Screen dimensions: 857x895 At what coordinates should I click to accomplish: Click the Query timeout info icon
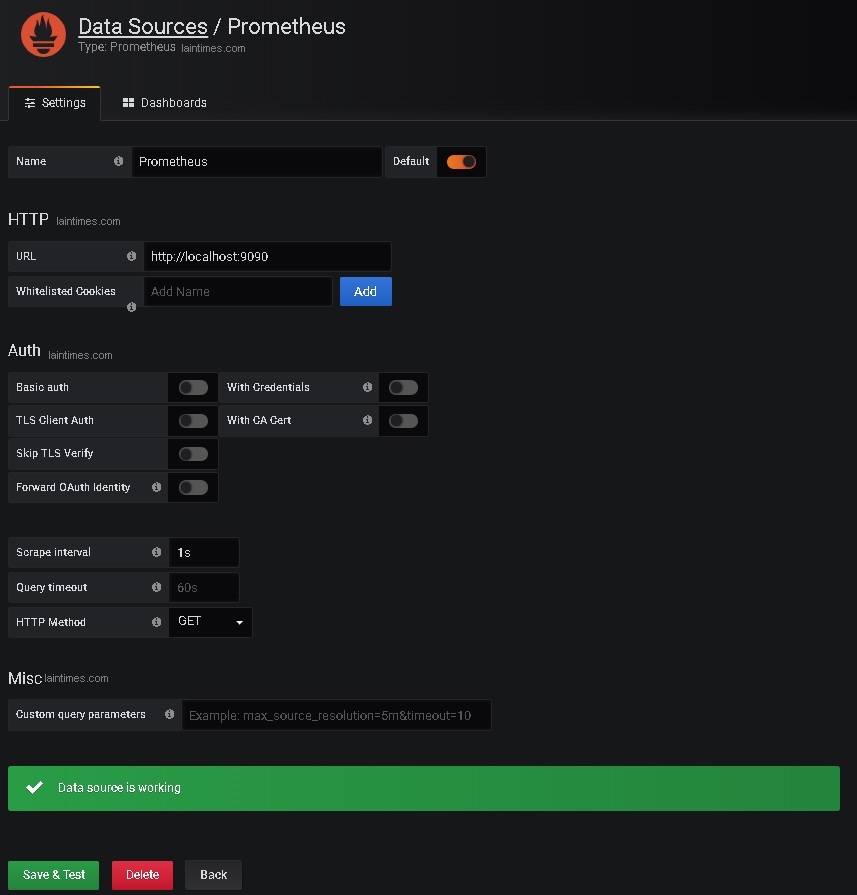[x=156, y=587]
